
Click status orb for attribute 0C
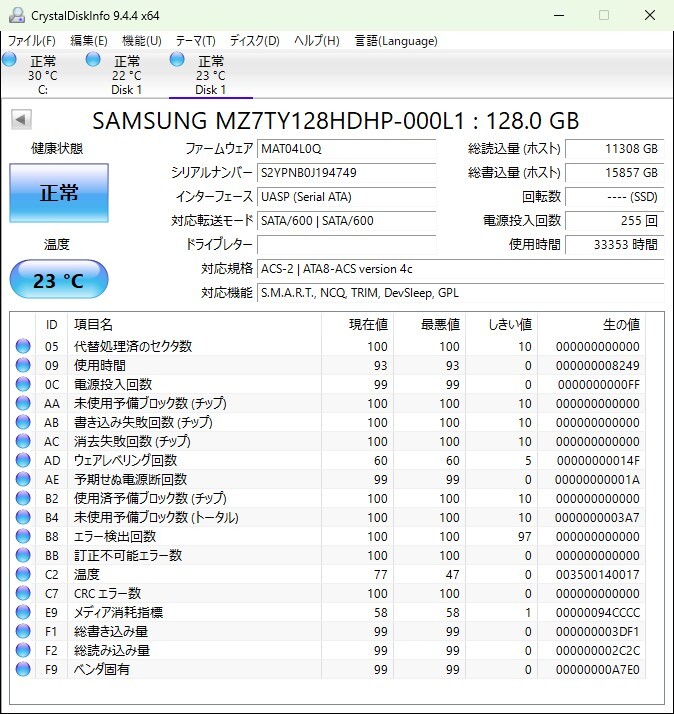pos(23,384)
